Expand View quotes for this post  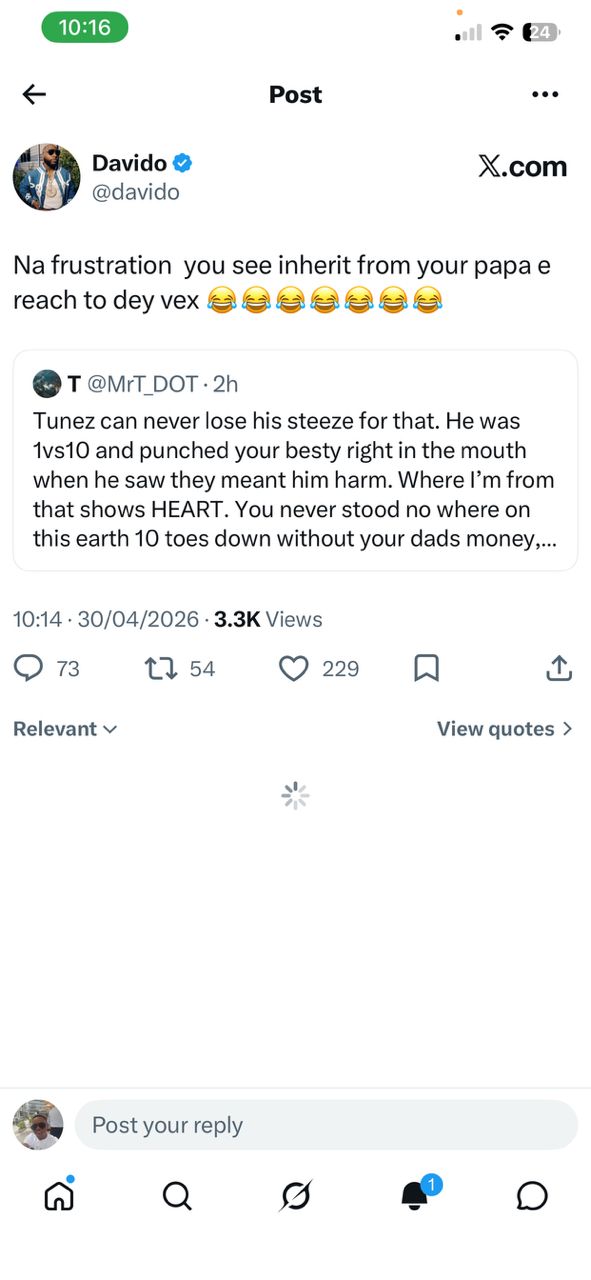tap(505, 728)
